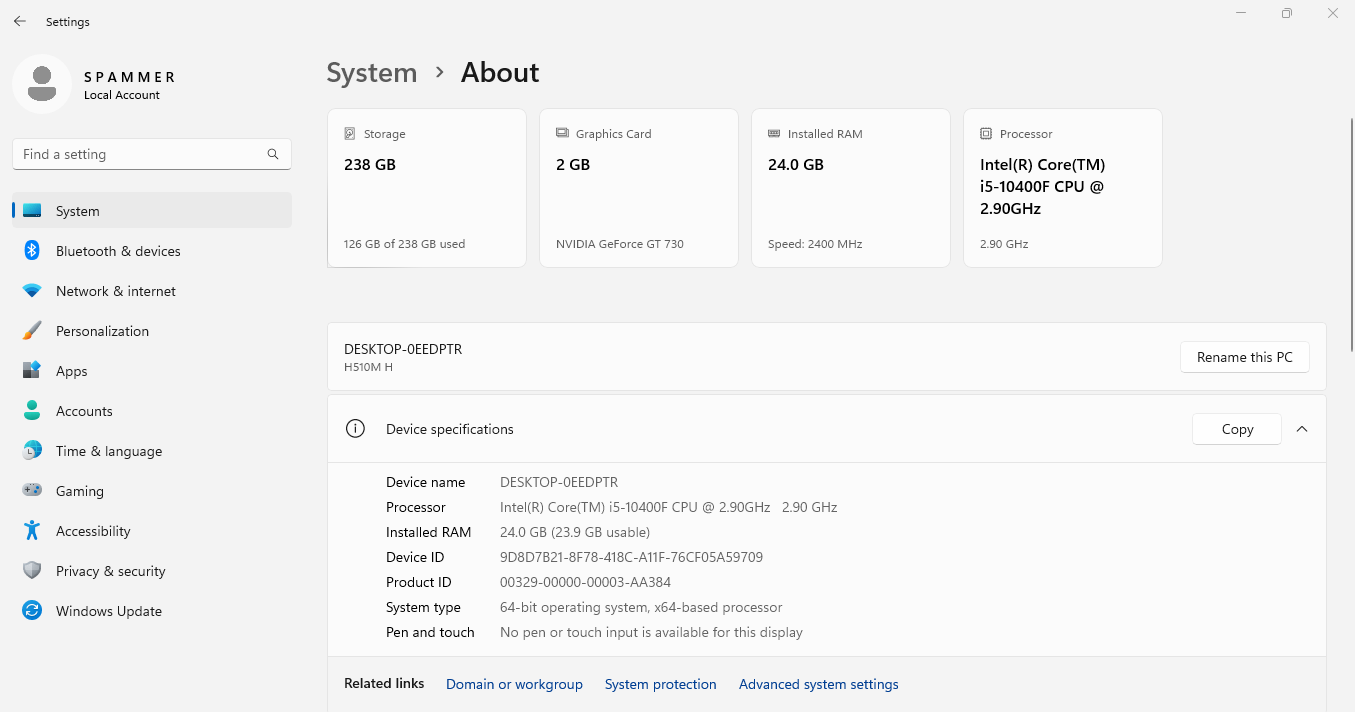
Task: Click the 238 GB Storage card
Action: click(427, 188)
